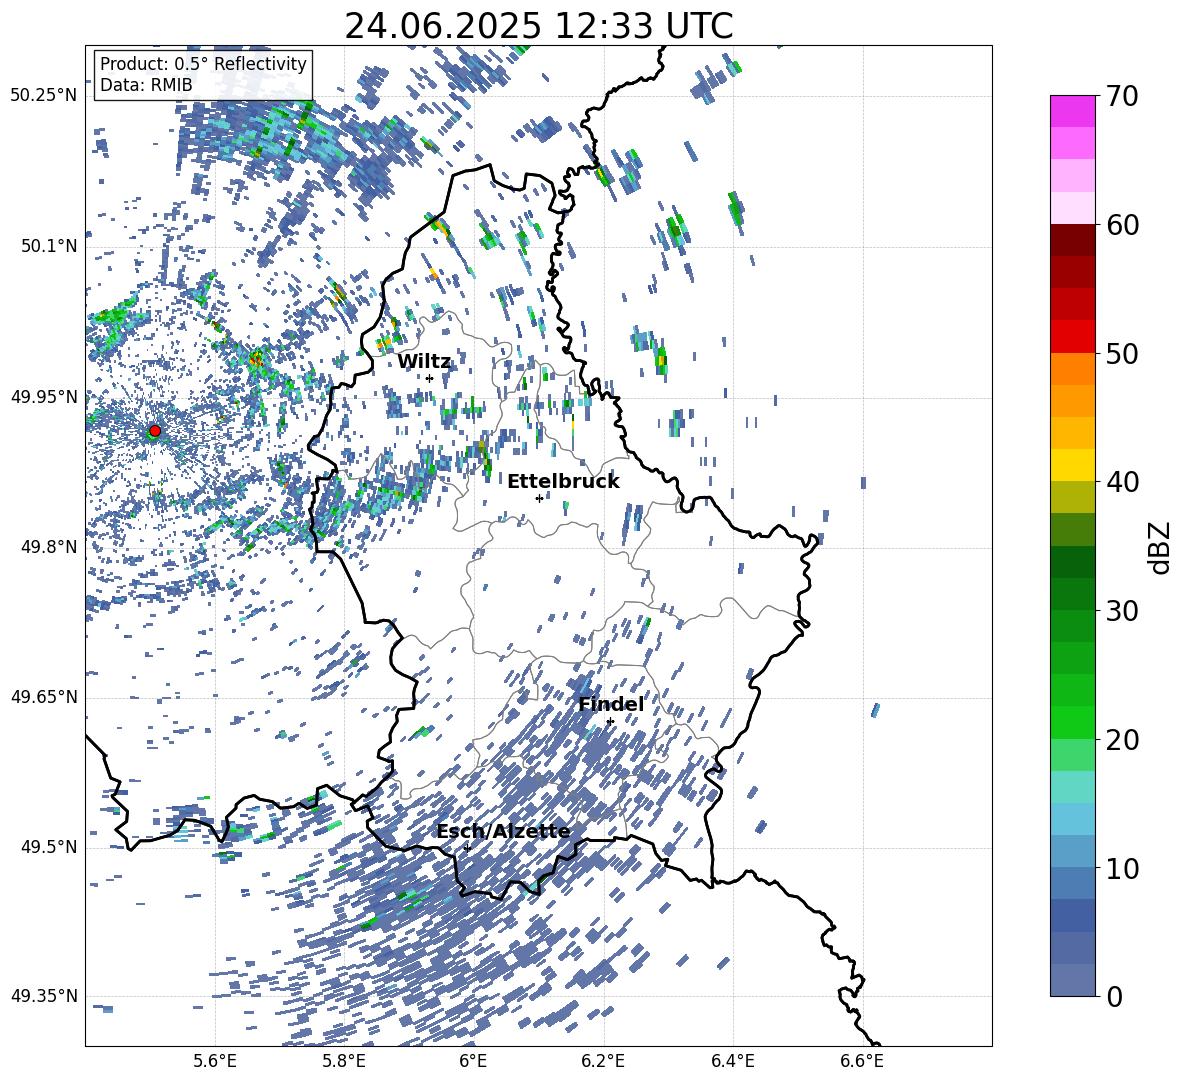Click the colorbar tick value 0

click(x=1114, y=996)
